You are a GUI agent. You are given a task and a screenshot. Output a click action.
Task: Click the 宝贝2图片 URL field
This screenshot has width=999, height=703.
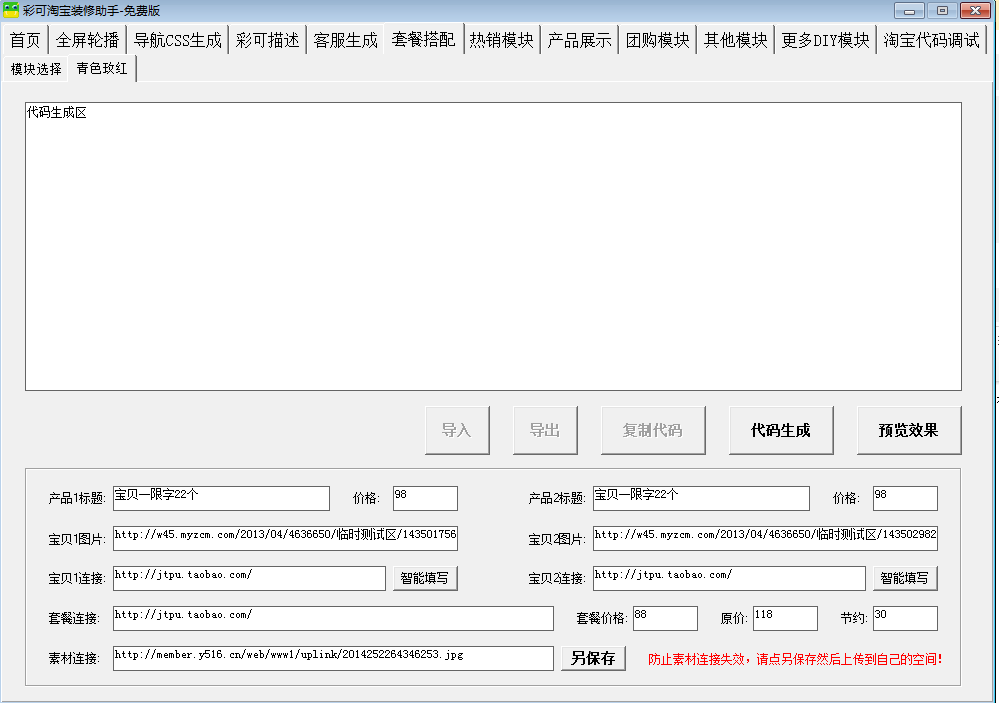[x=765, y=538]
